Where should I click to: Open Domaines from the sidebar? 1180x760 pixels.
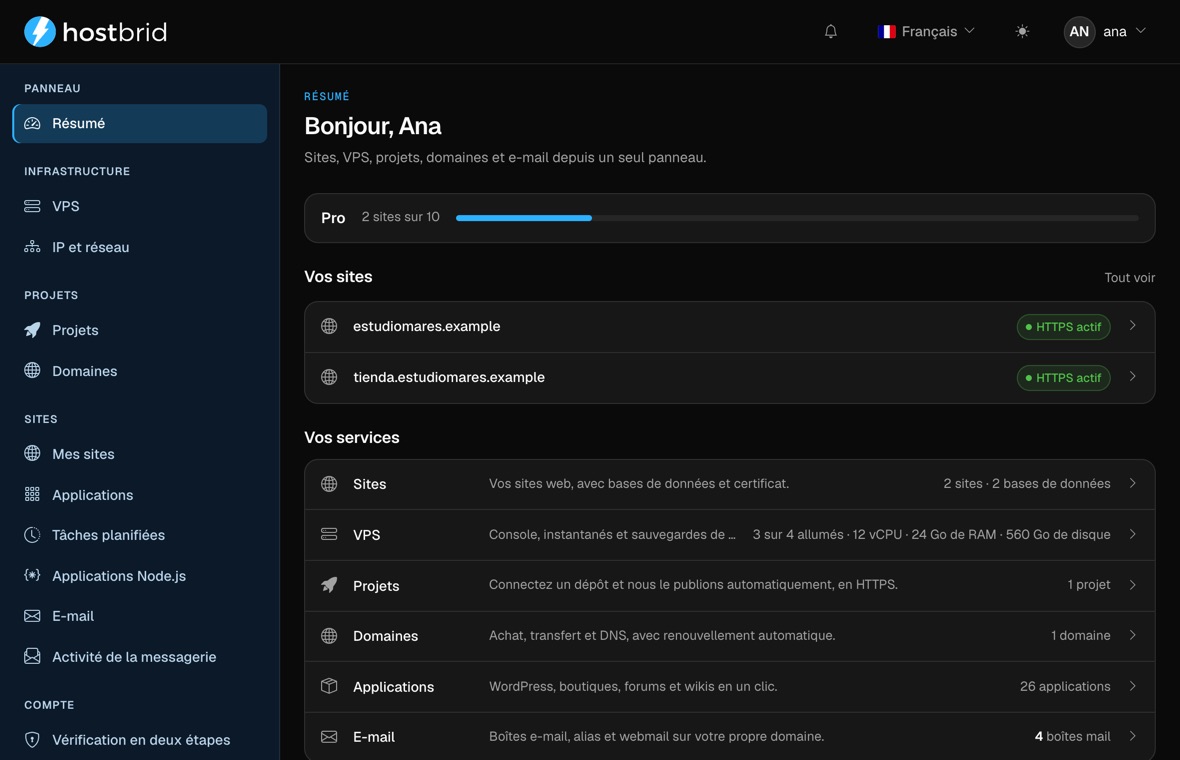coord(140,370)
